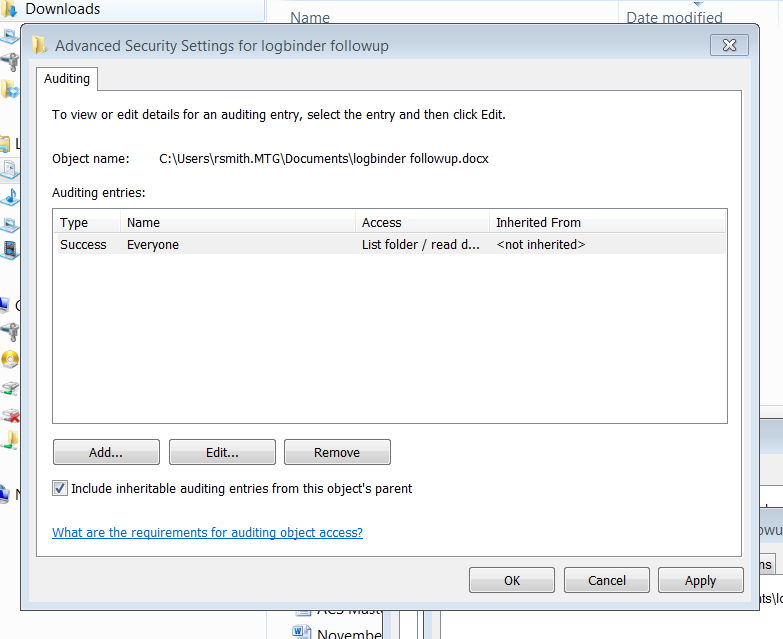Switch to the Auditing tab

(68, 78)
